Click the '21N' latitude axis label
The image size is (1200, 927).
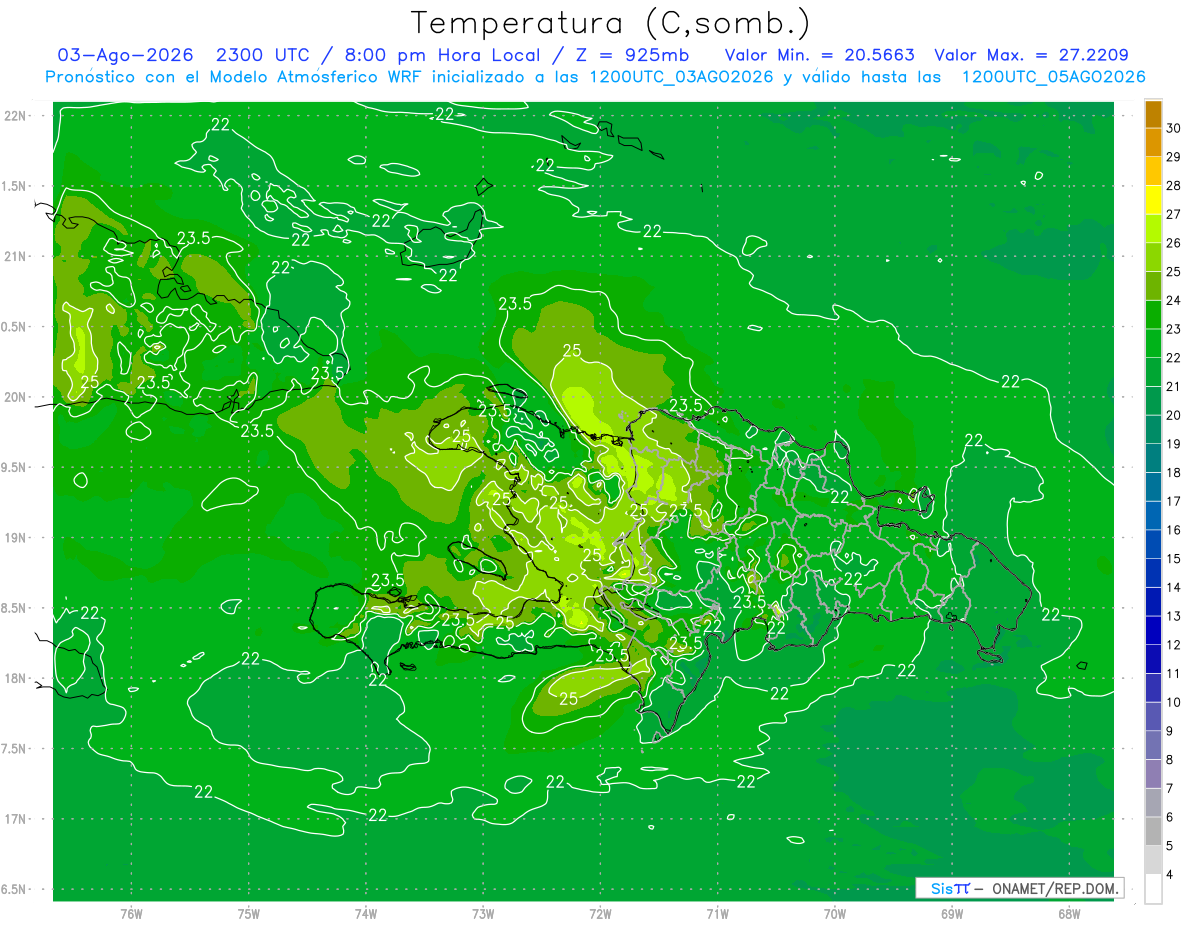[x=15, y=256]
